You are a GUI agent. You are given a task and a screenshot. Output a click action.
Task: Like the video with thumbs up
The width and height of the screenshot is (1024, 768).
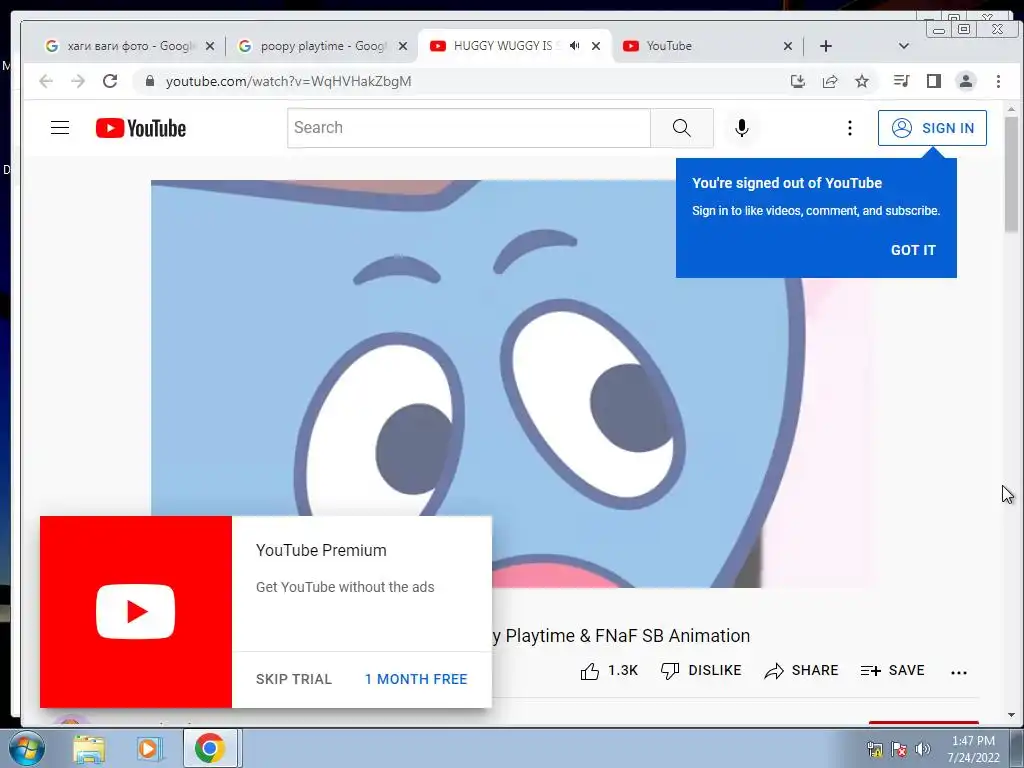coord(609,671)
